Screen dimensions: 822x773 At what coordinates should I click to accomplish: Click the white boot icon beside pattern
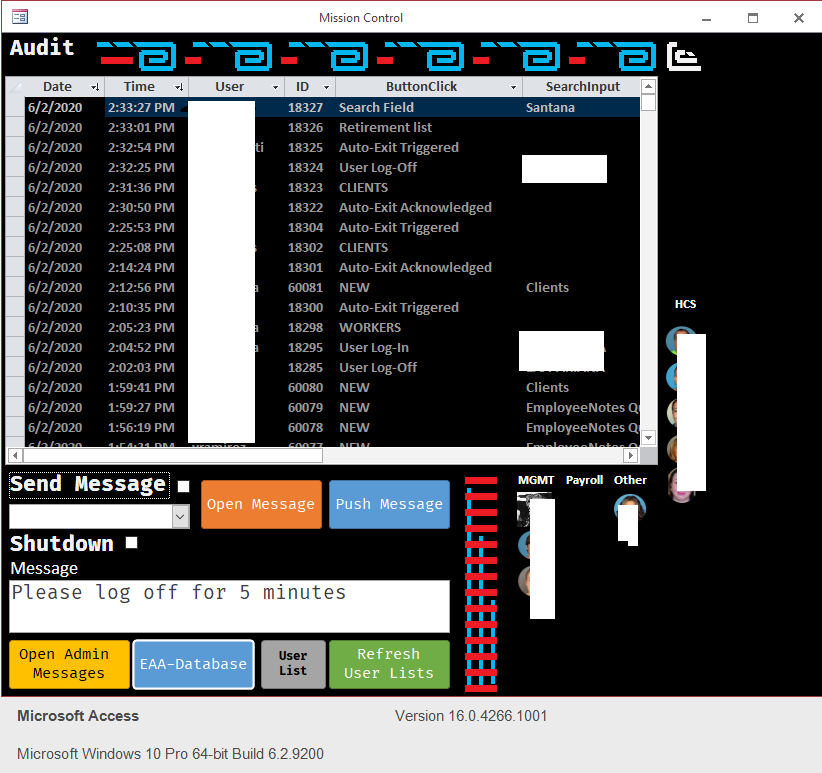click(684, 57)
